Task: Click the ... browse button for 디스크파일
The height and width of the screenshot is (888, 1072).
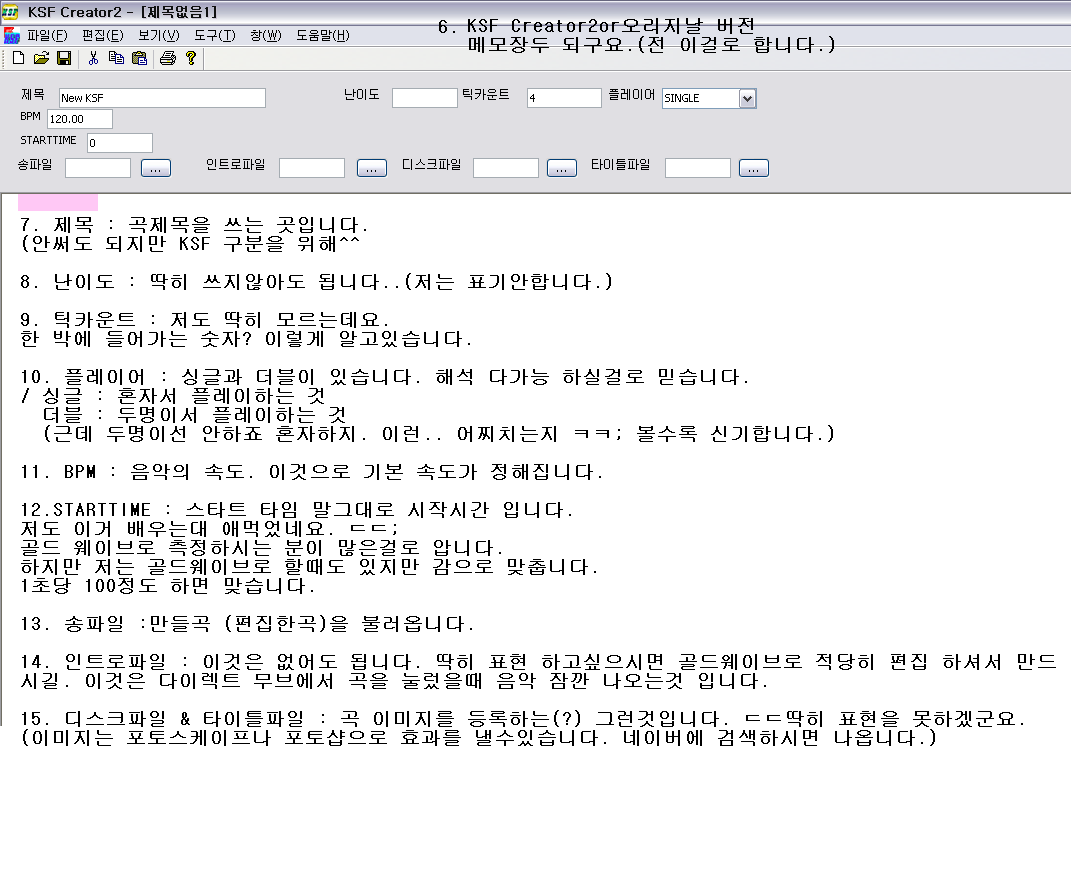Action: click(562, 168)
